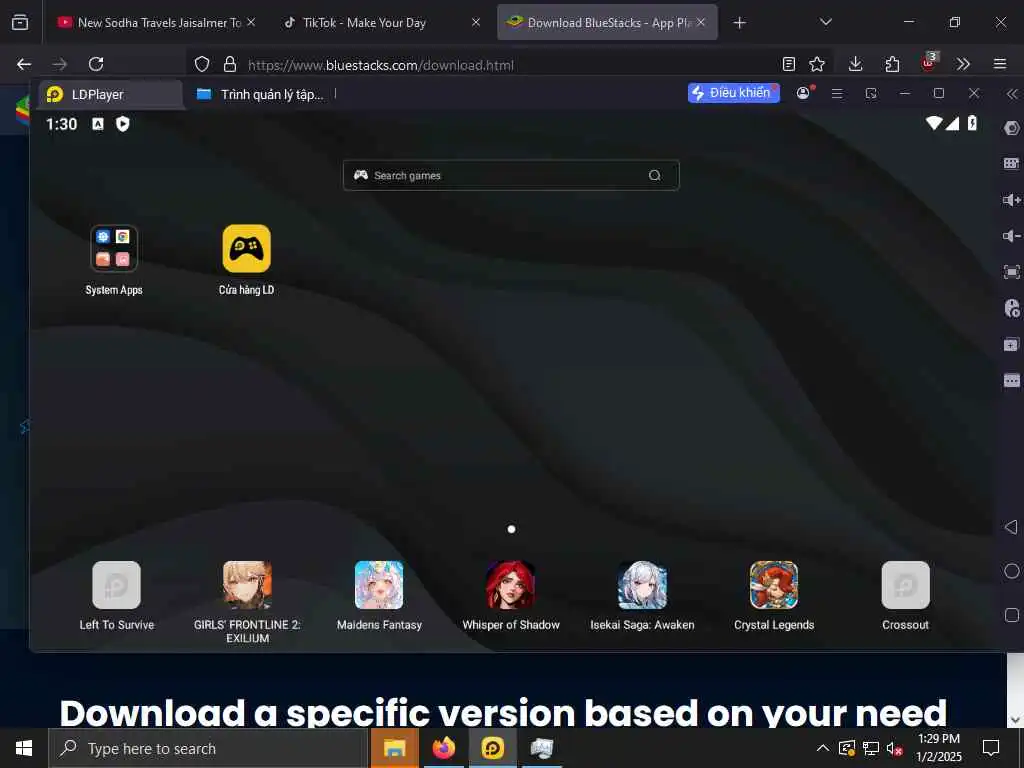Launch Isekai Saga: Awaken game
This screenshot has width=1024, height=768.
point(643,585)
